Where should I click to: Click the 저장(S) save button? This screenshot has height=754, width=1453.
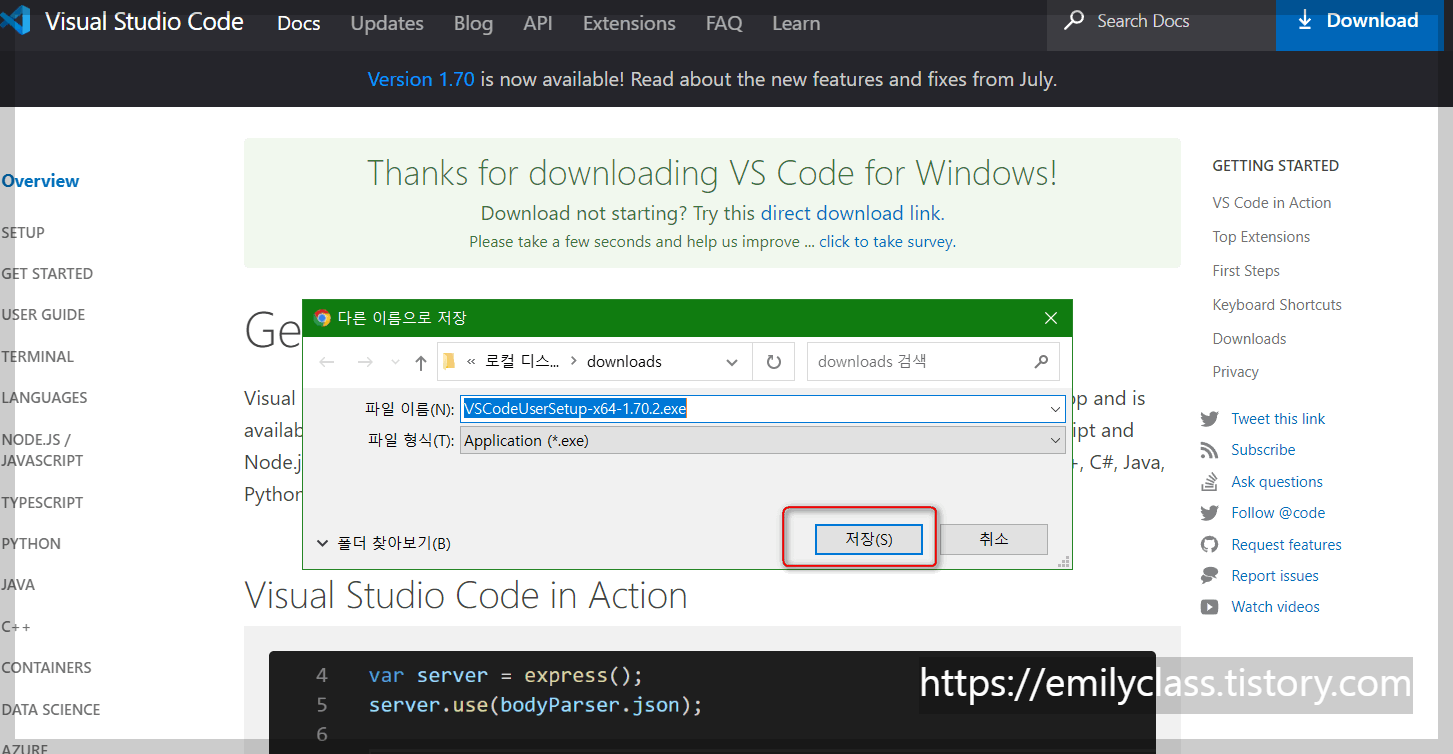tap(868, 539)
